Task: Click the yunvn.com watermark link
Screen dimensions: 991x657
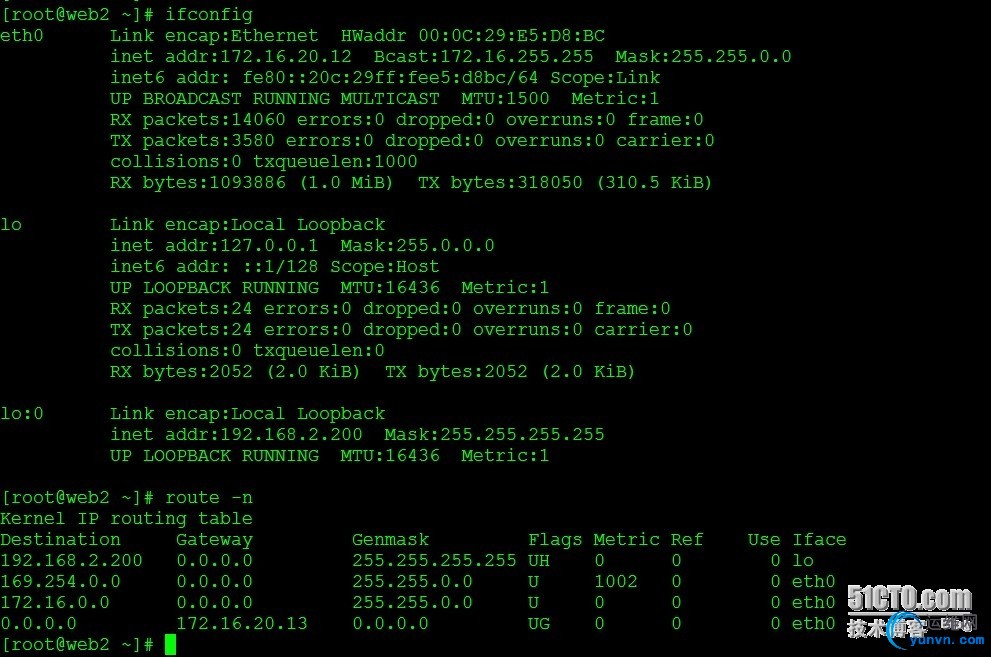Action: [947, 640]
